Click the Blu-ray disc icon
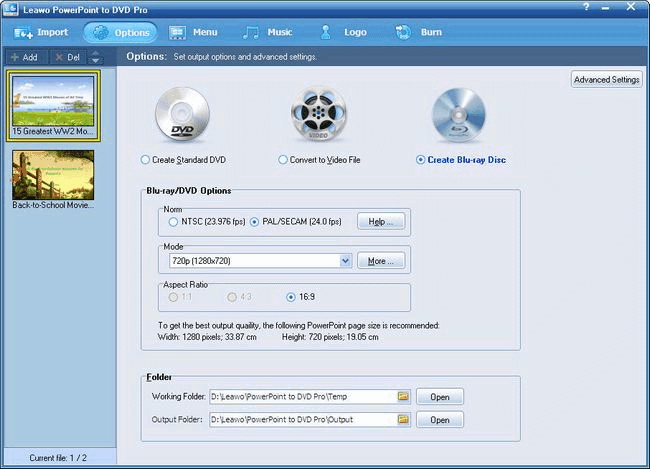Screen dimensions: 650x469 coord(459,116)
